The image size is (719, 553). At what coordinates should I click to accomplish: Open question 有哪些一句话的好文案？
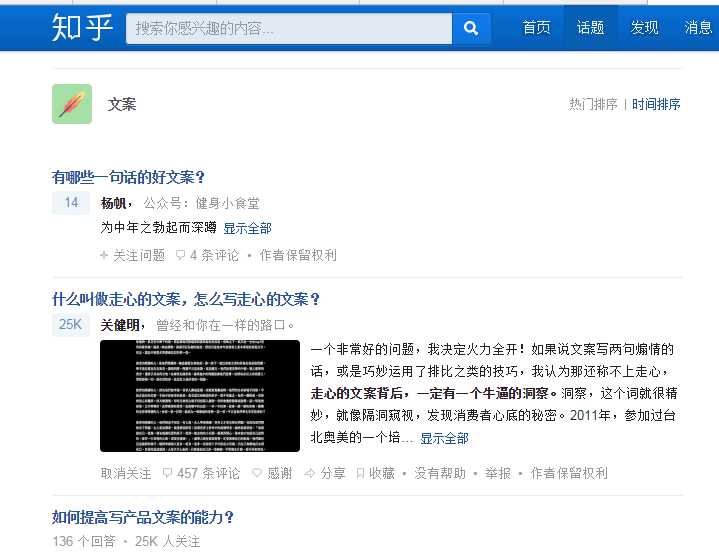[x=128, y=177]
